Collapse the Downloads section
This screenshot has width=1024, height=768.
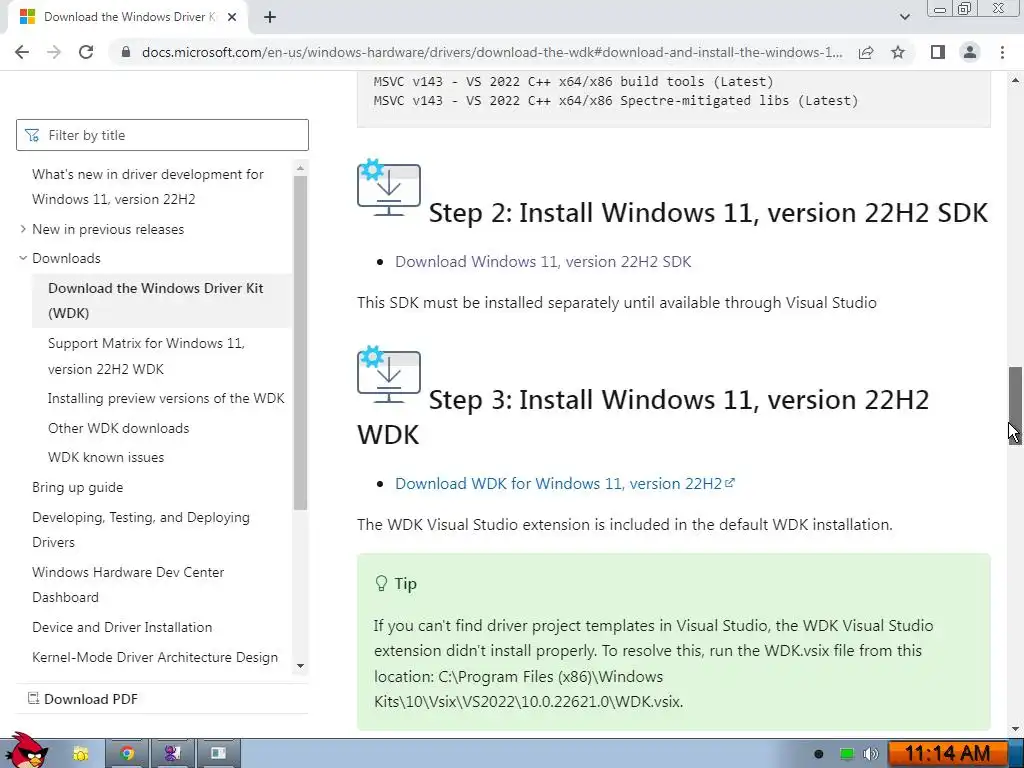point(23,258)
